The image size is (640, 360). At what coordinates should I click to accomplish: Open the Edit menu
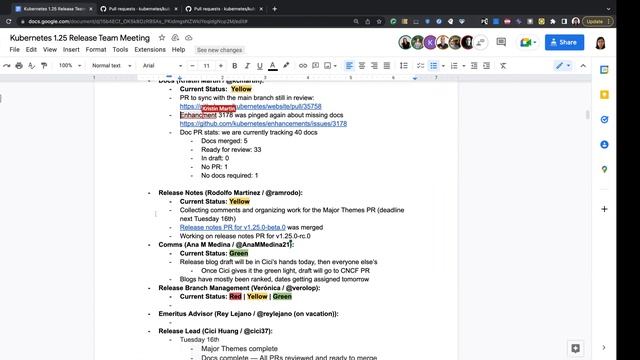point(31,50)
